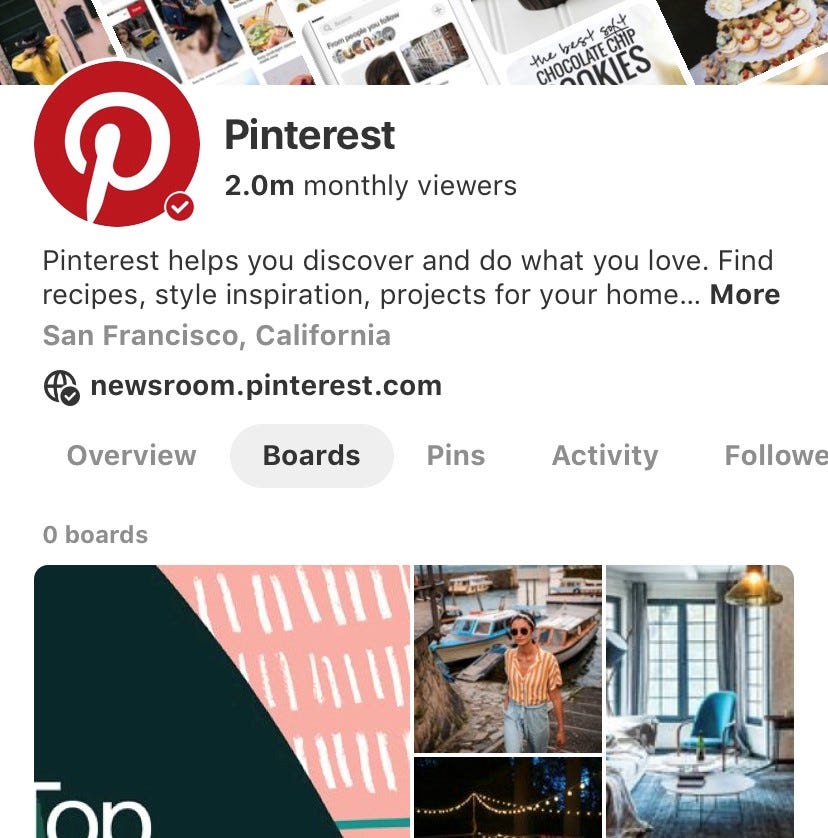828x838 pixels.
Task: Open the string lights night thumbnail
Action: [508, 797]
